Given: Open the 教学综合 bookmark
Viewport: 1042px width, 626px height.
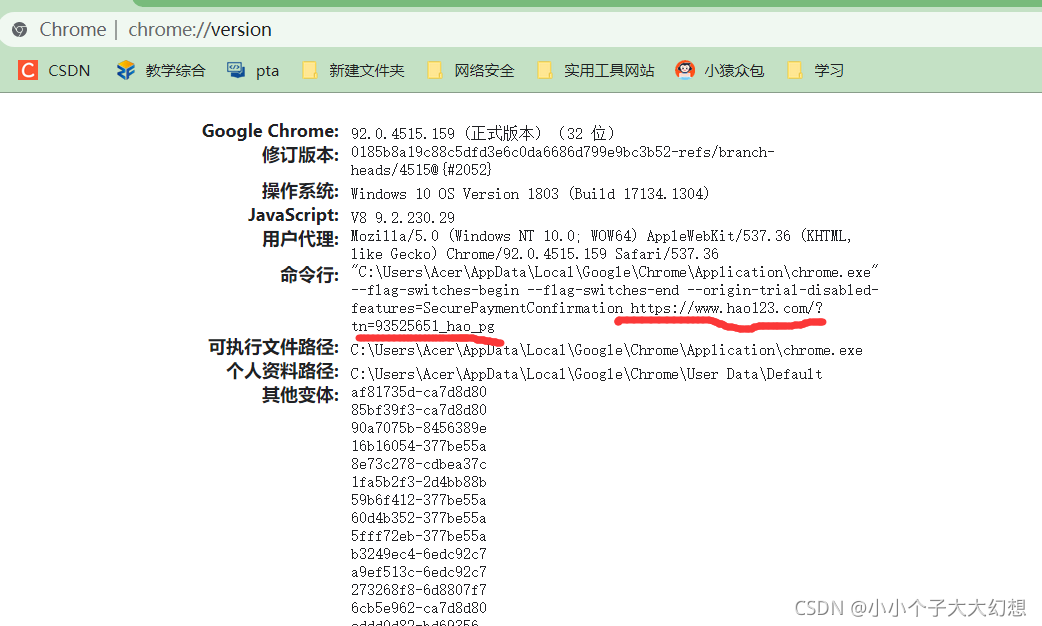Looking at the screenshot, I should tap(161, 70).
